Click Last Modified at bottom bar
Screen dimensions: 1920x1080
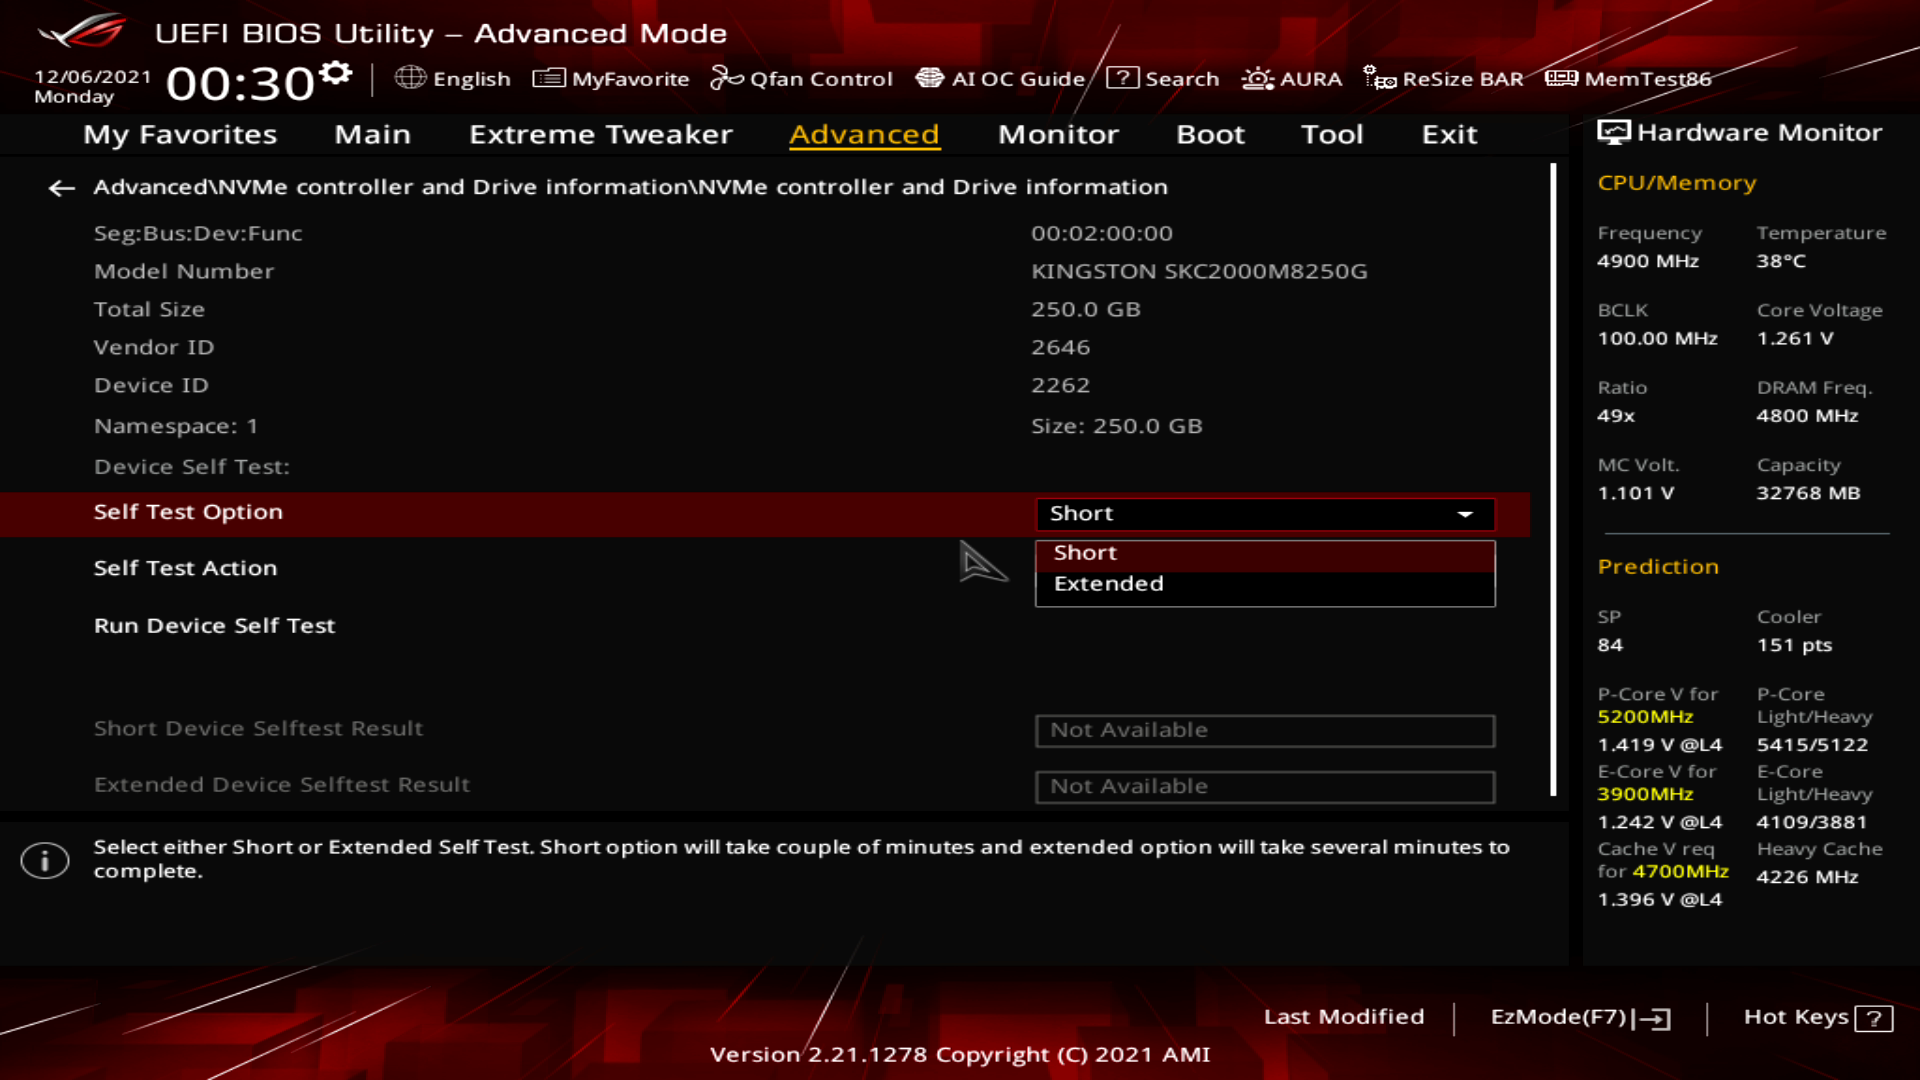pyautogui.click(x=1343, y=1017)
